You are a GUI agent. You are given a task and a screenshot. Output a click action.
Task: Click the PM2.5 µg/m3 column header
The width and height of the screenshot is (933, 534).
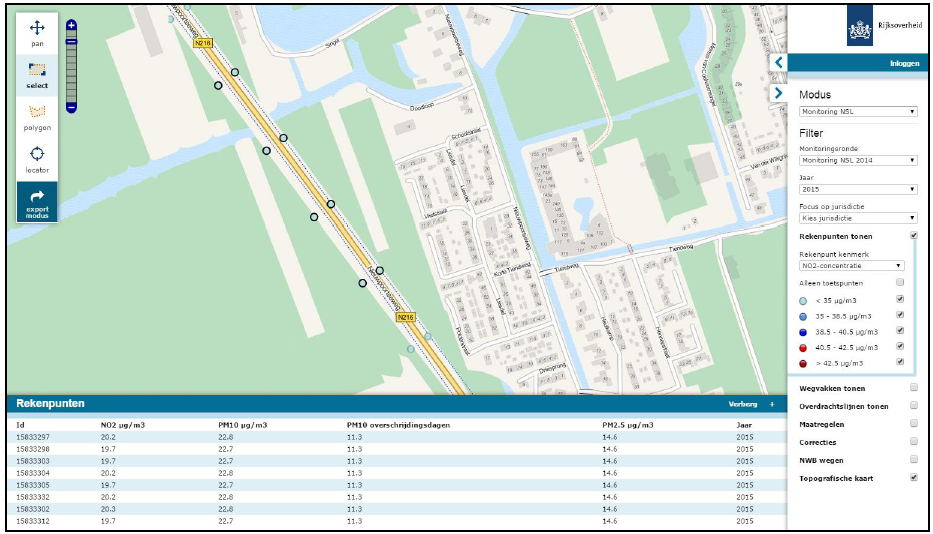pos(628,425)
